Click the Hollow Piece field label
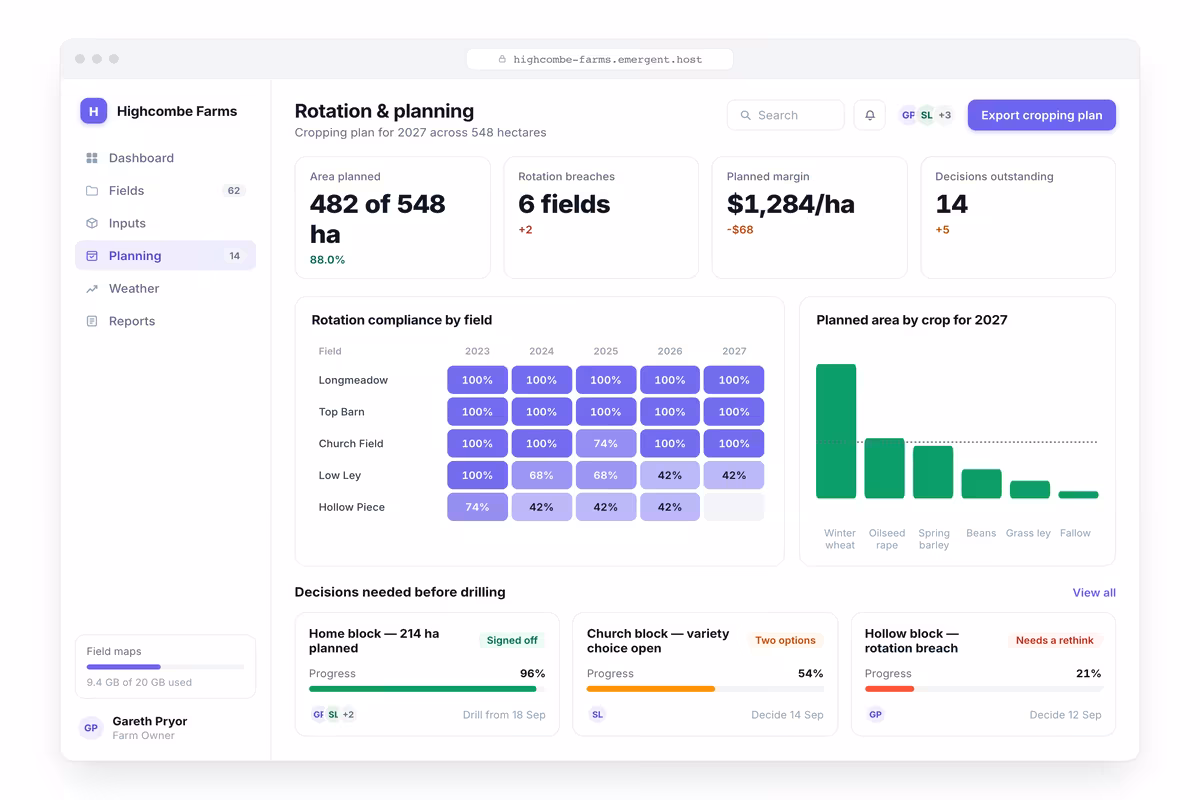 click(x=351, y=507)
